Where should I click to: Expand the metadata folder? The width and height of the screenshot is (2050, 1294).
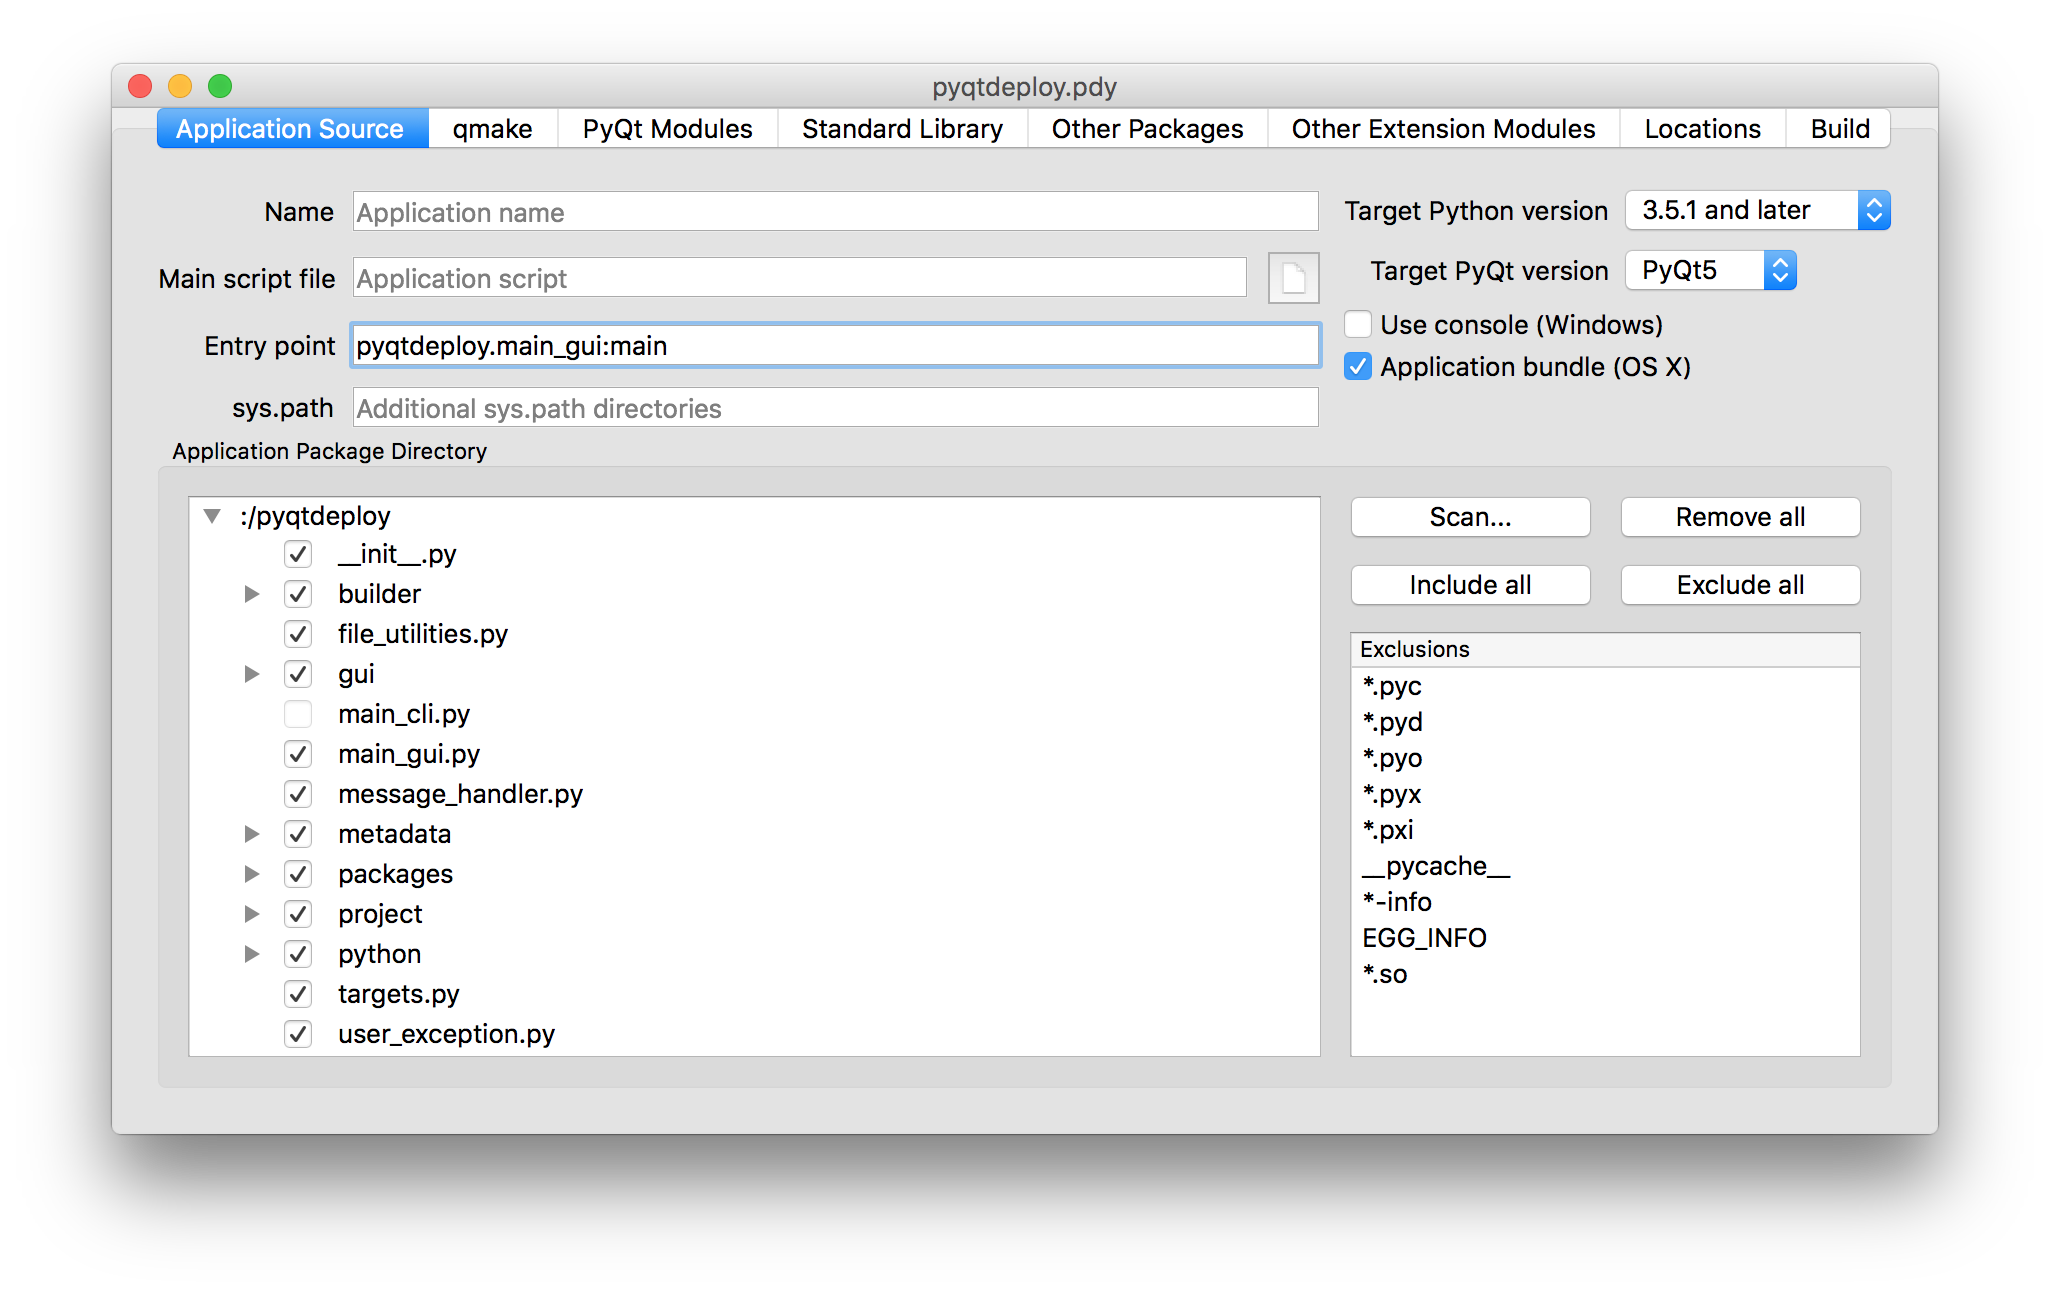tap(252, 834)
